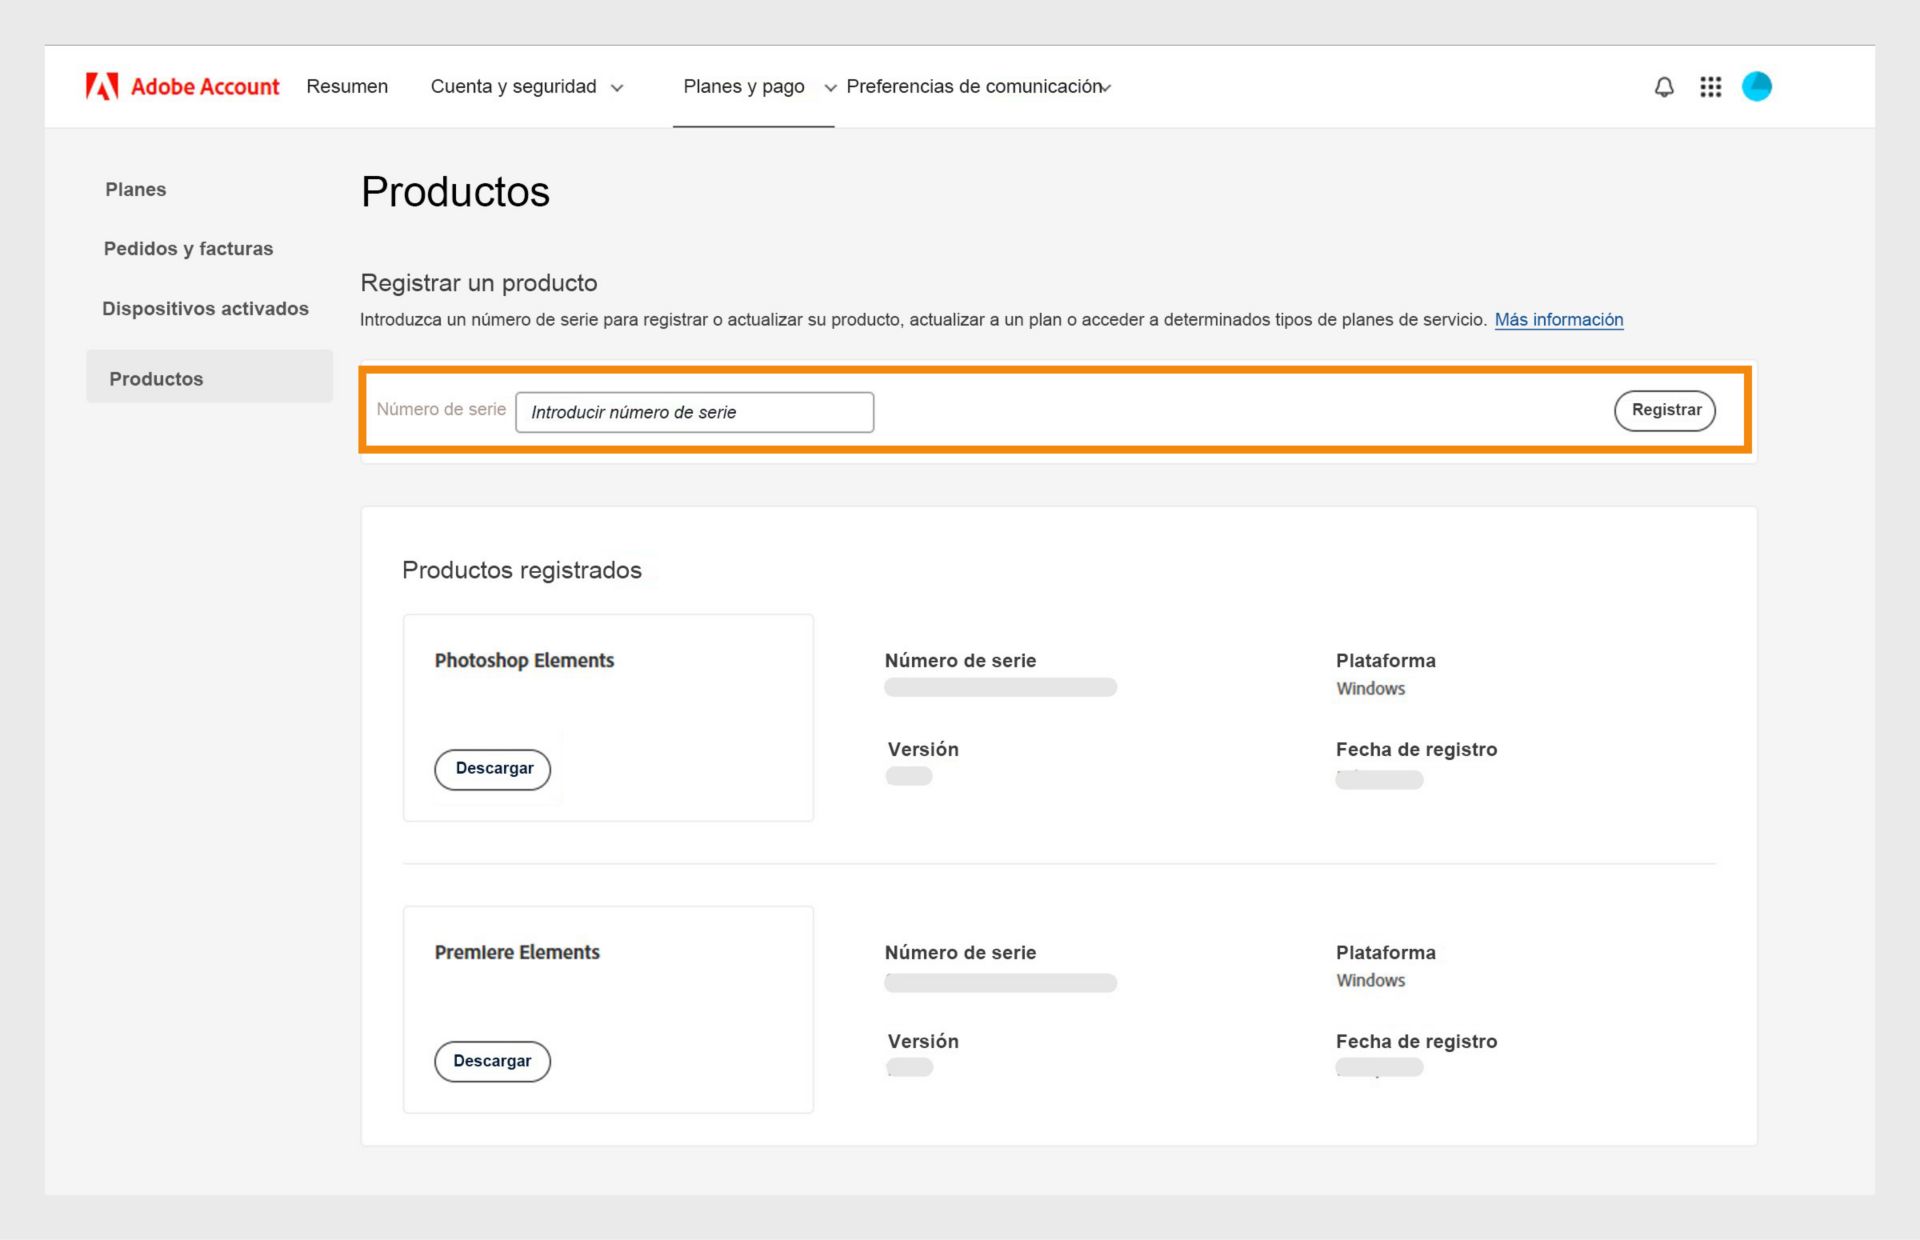
Task: Click the Registrar un producto heading
Action: click(x=479, y=283)
